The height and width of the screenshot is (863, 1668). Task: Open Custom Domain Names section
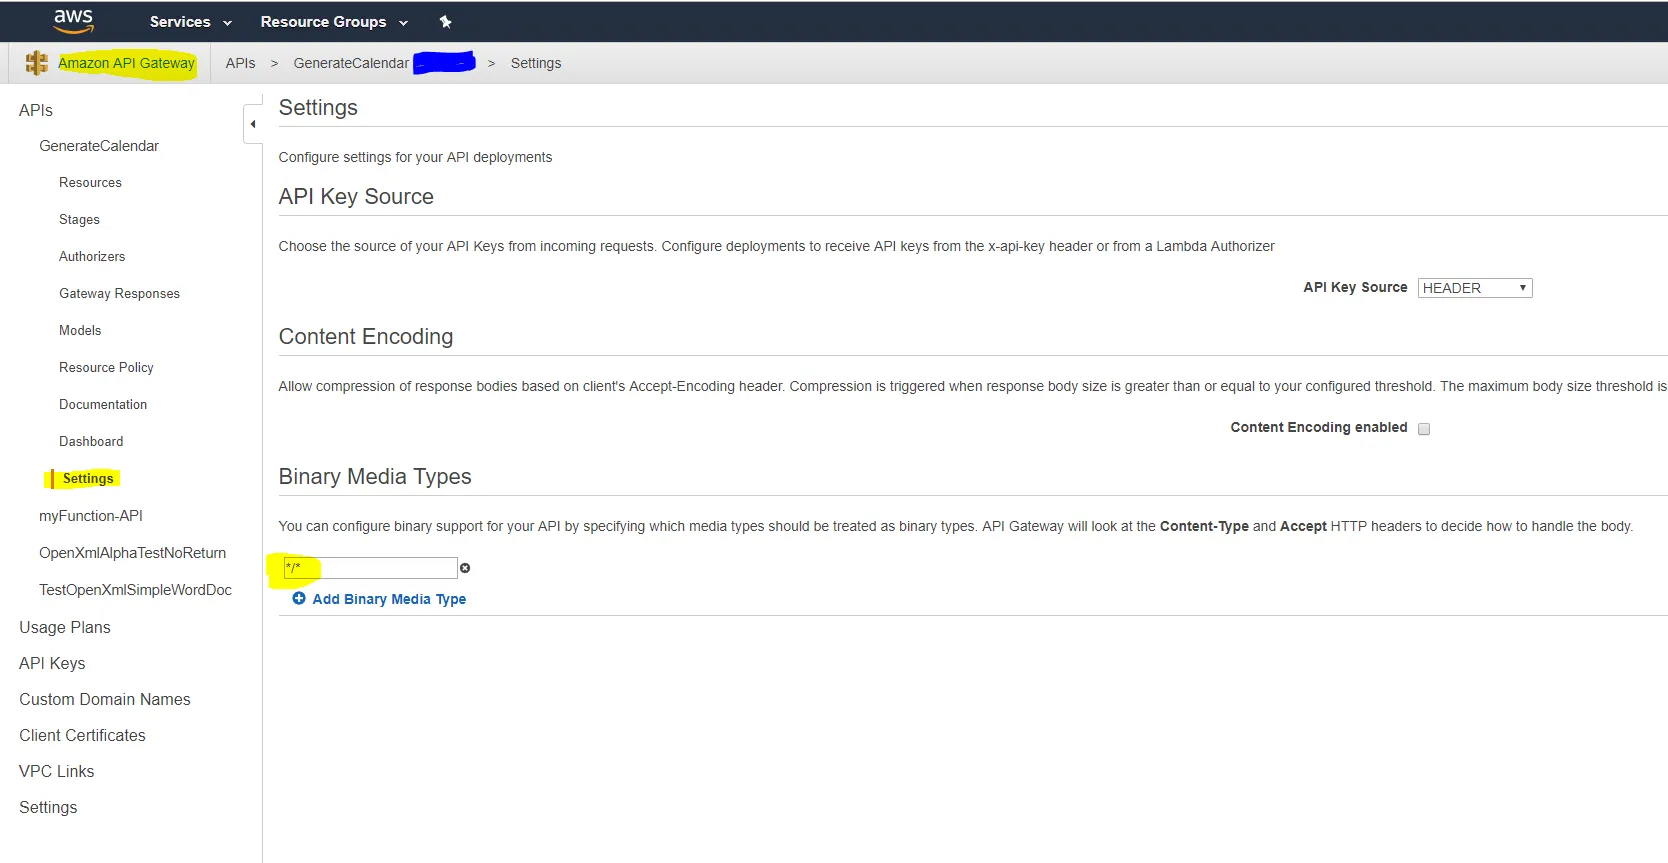[x=105, y=699]
